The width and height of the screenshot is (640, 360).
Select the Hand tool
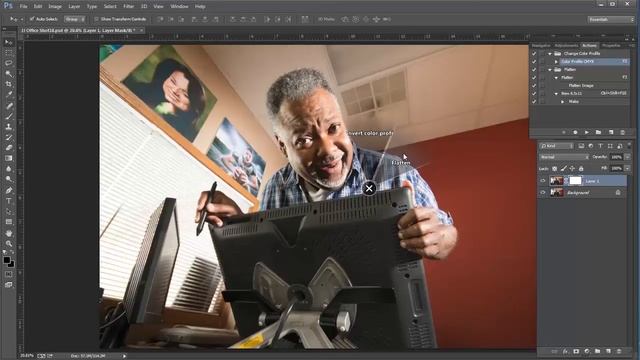pyautogui.click(x=8, y=233)
